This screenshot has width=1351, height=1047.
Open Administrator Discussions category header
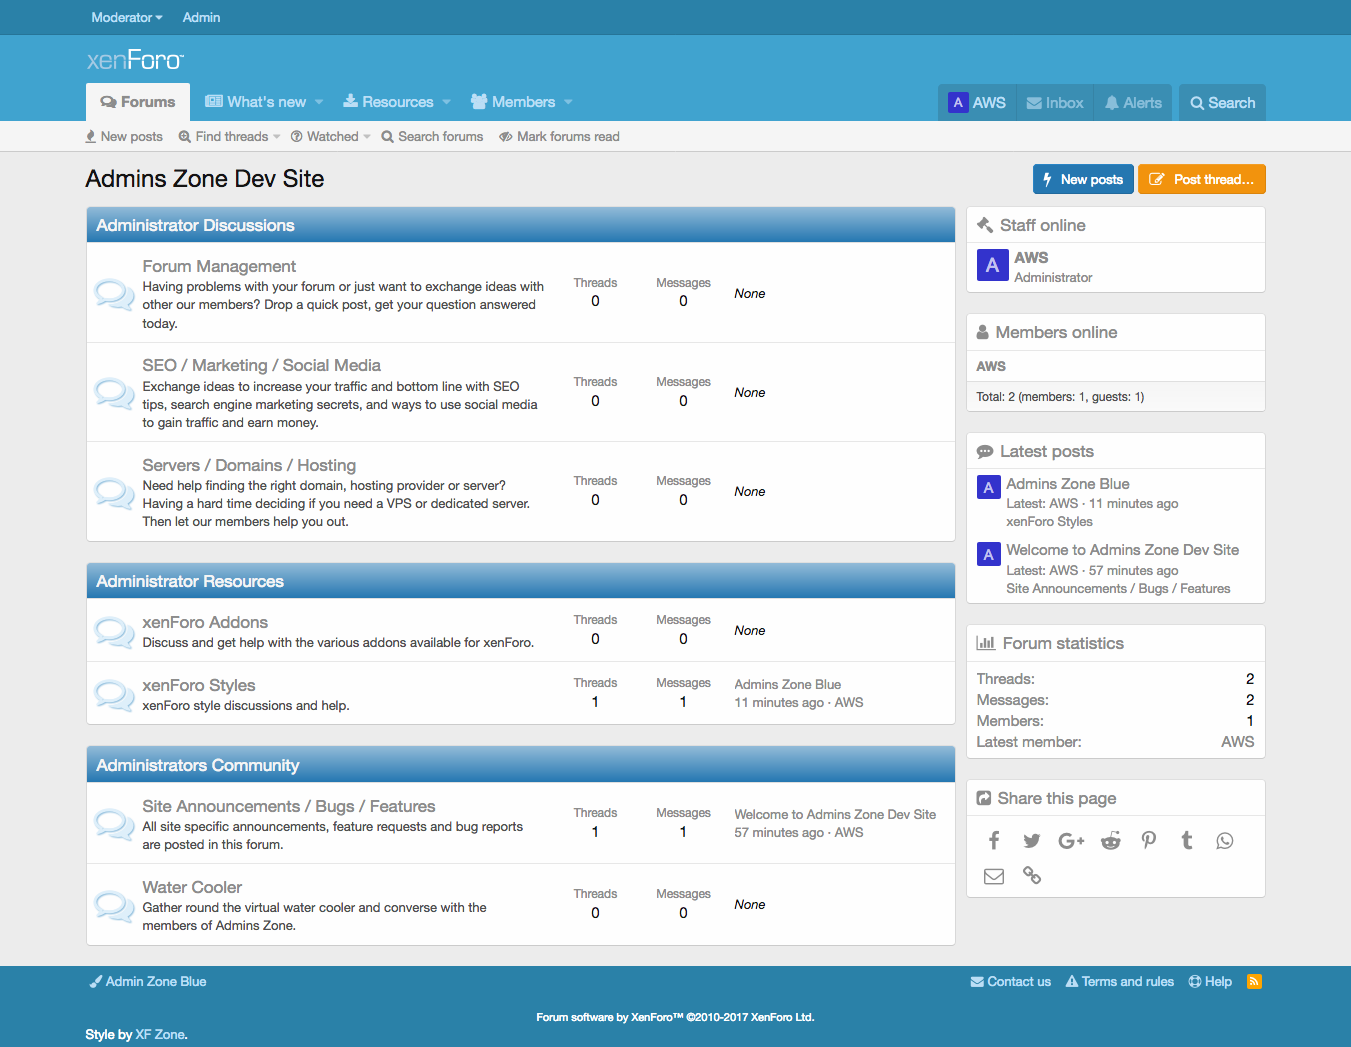(x=195, y=226)
